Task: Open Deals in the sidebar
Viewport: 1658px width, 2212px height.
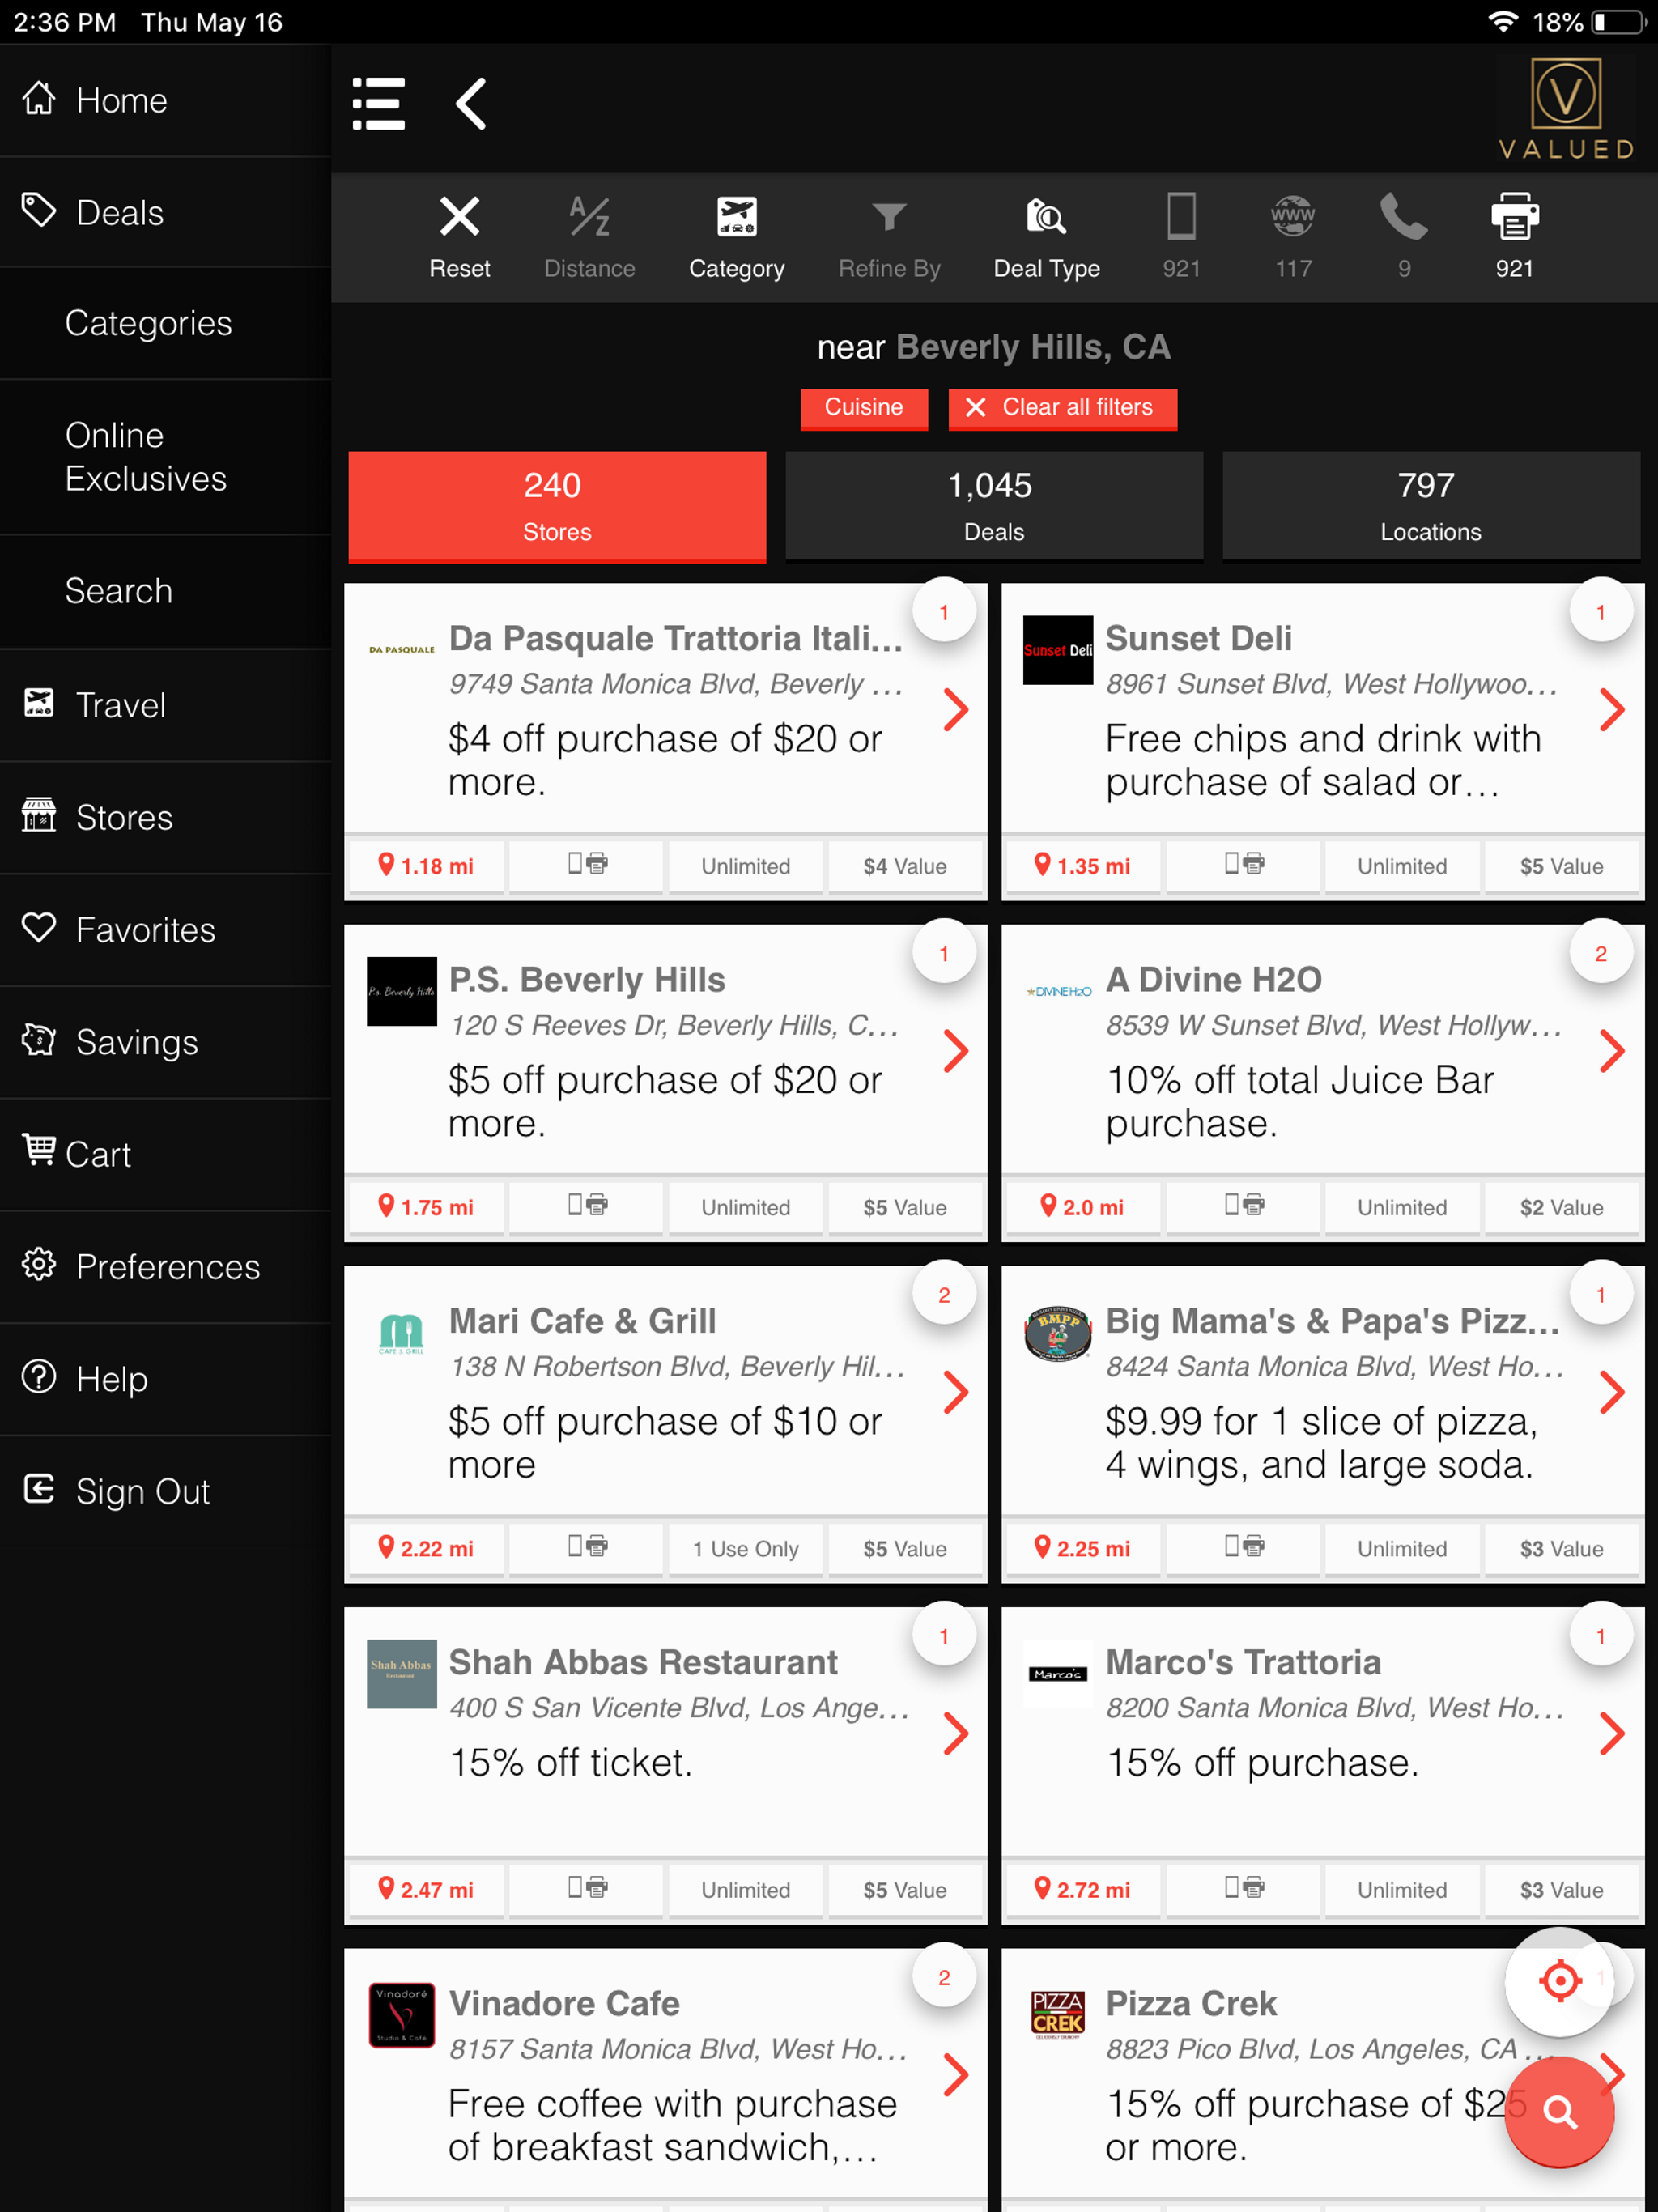Action: [165, 212]
